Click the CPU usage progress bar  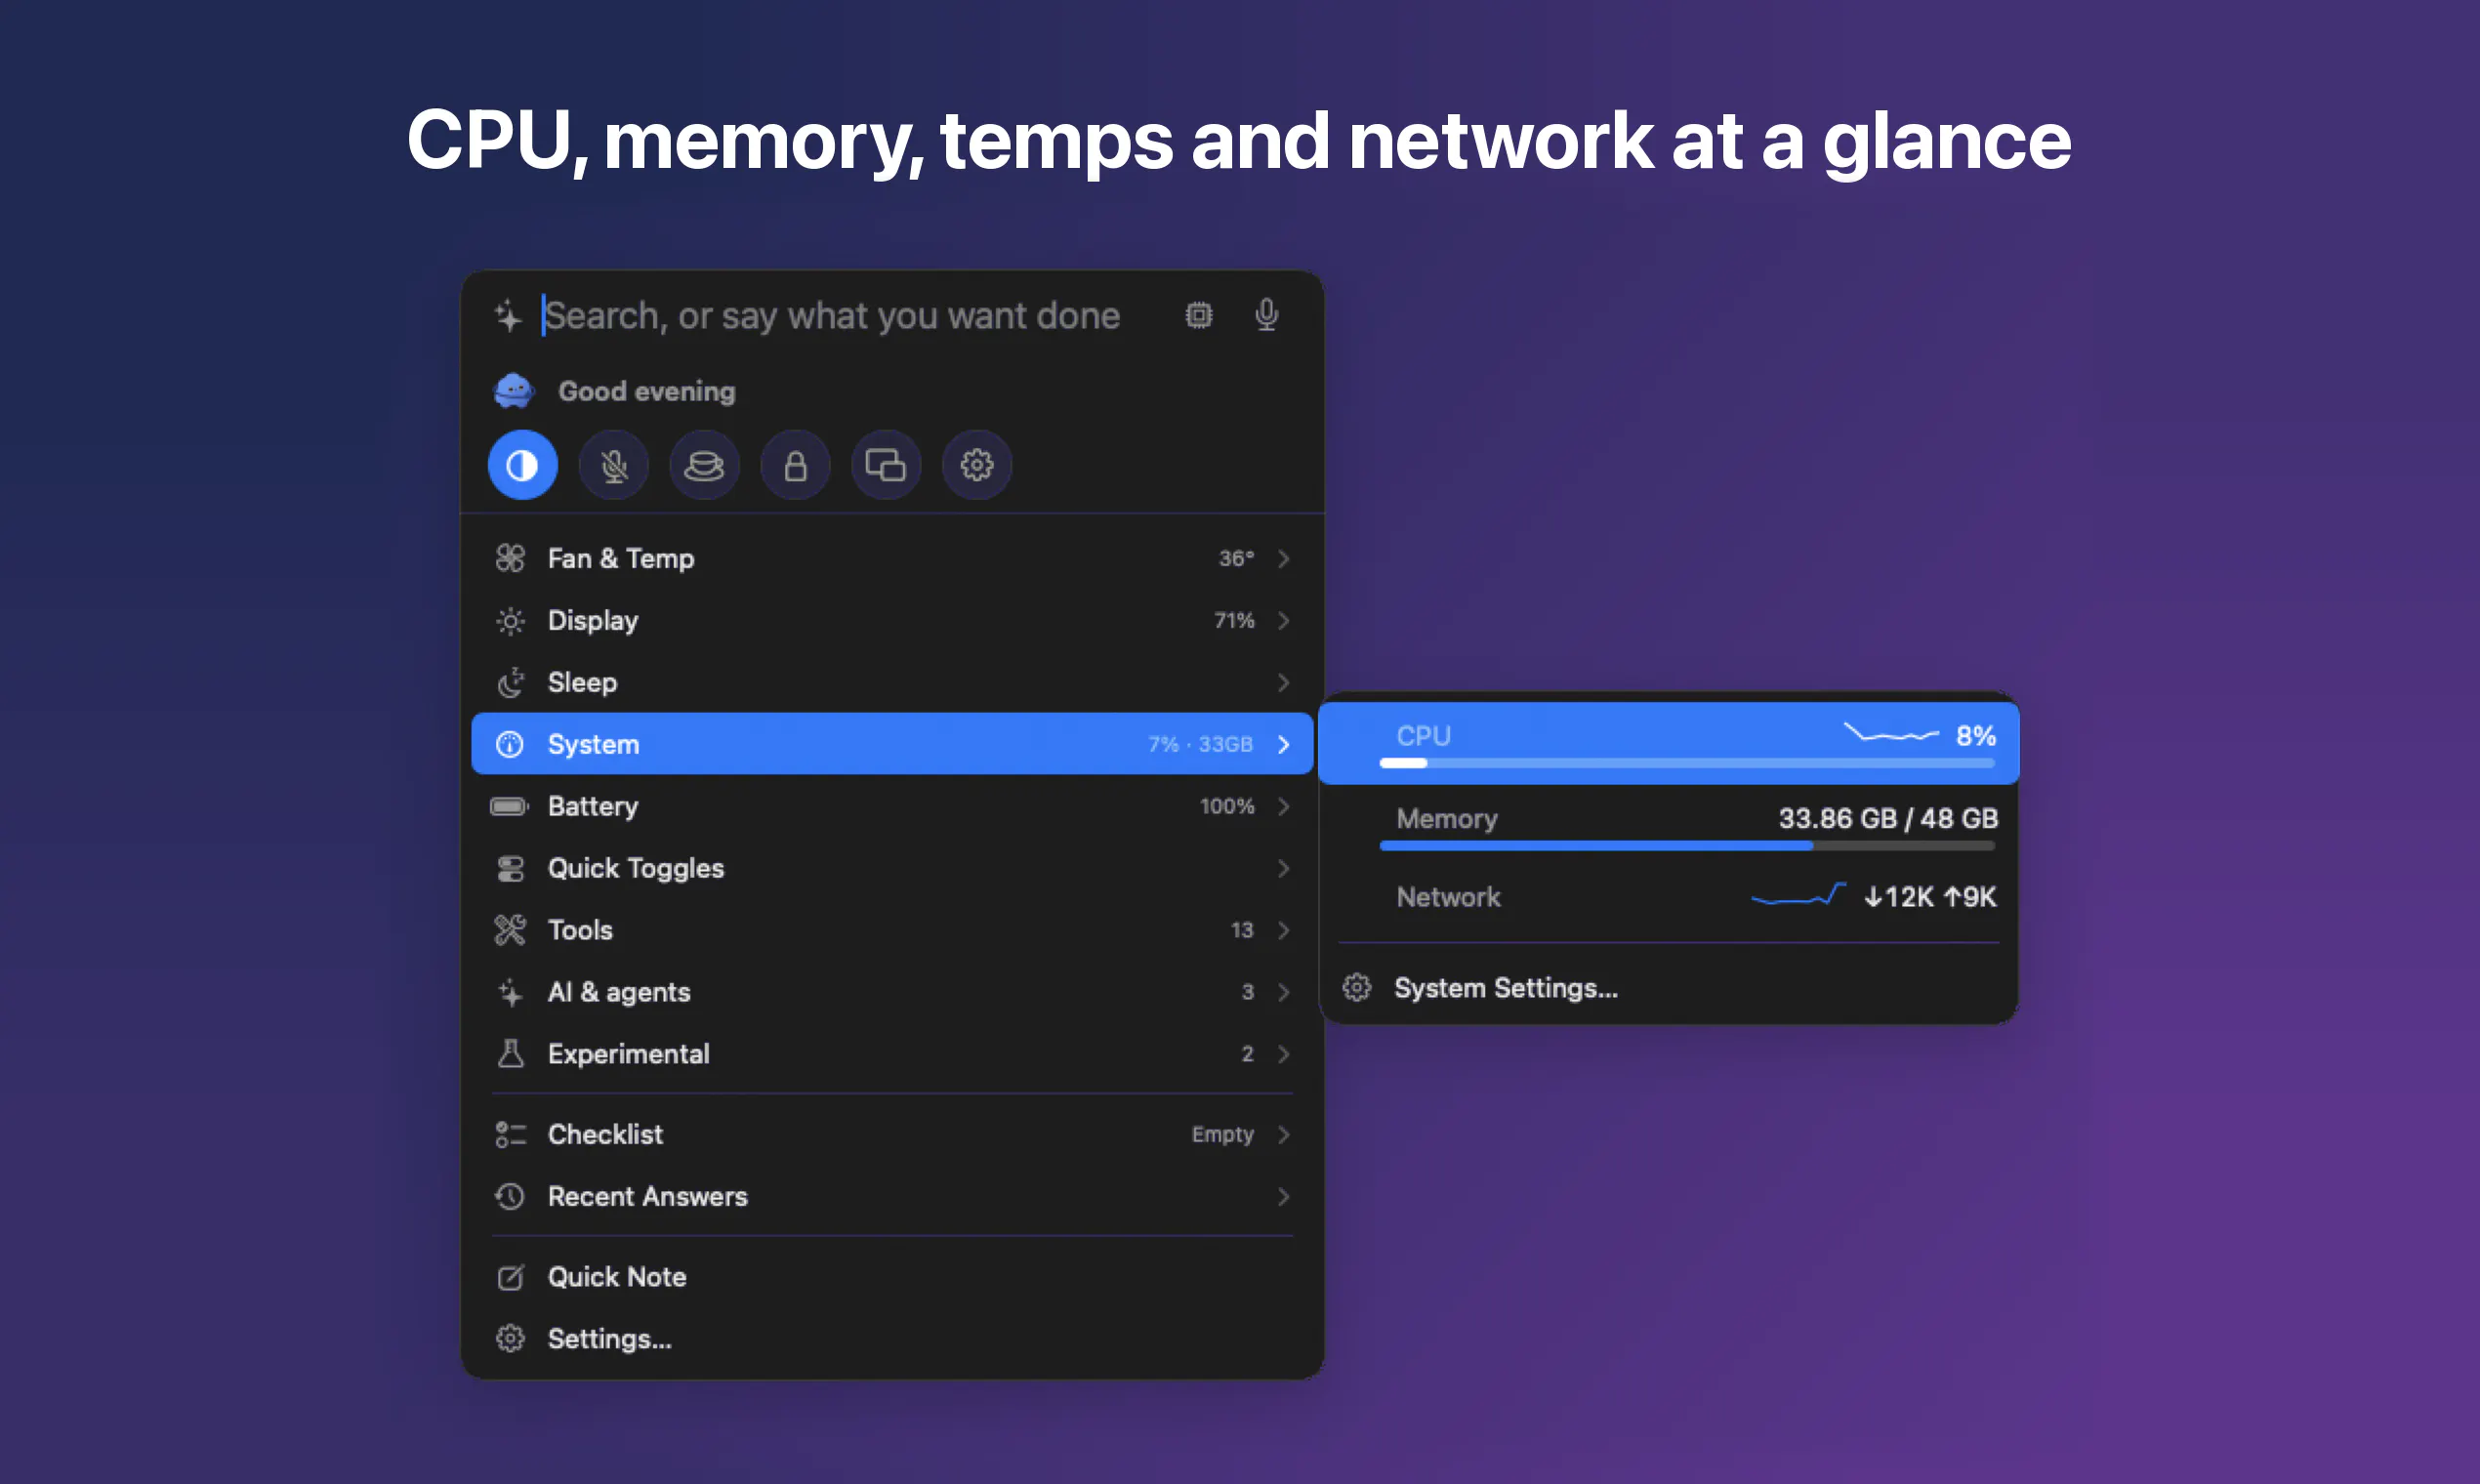[1687, 763]
